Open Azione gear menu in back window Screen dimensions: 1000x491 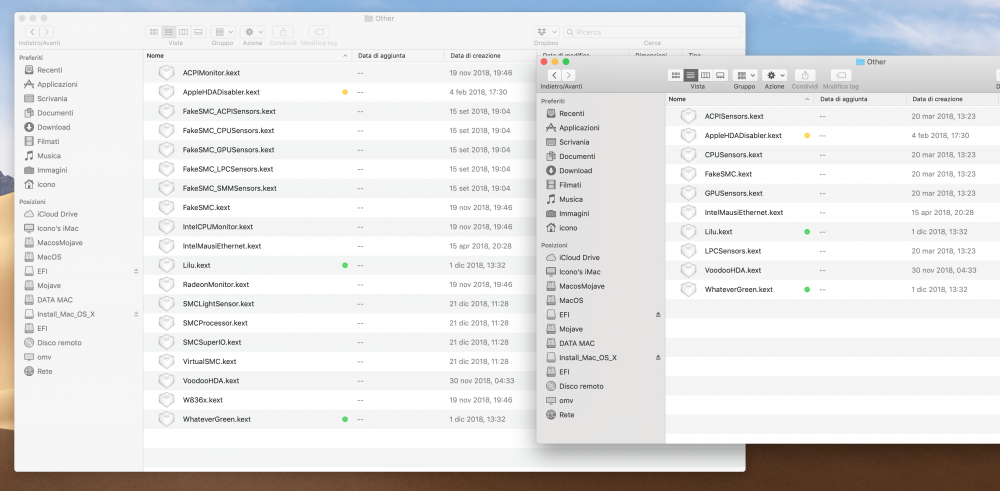click(253, 32)
